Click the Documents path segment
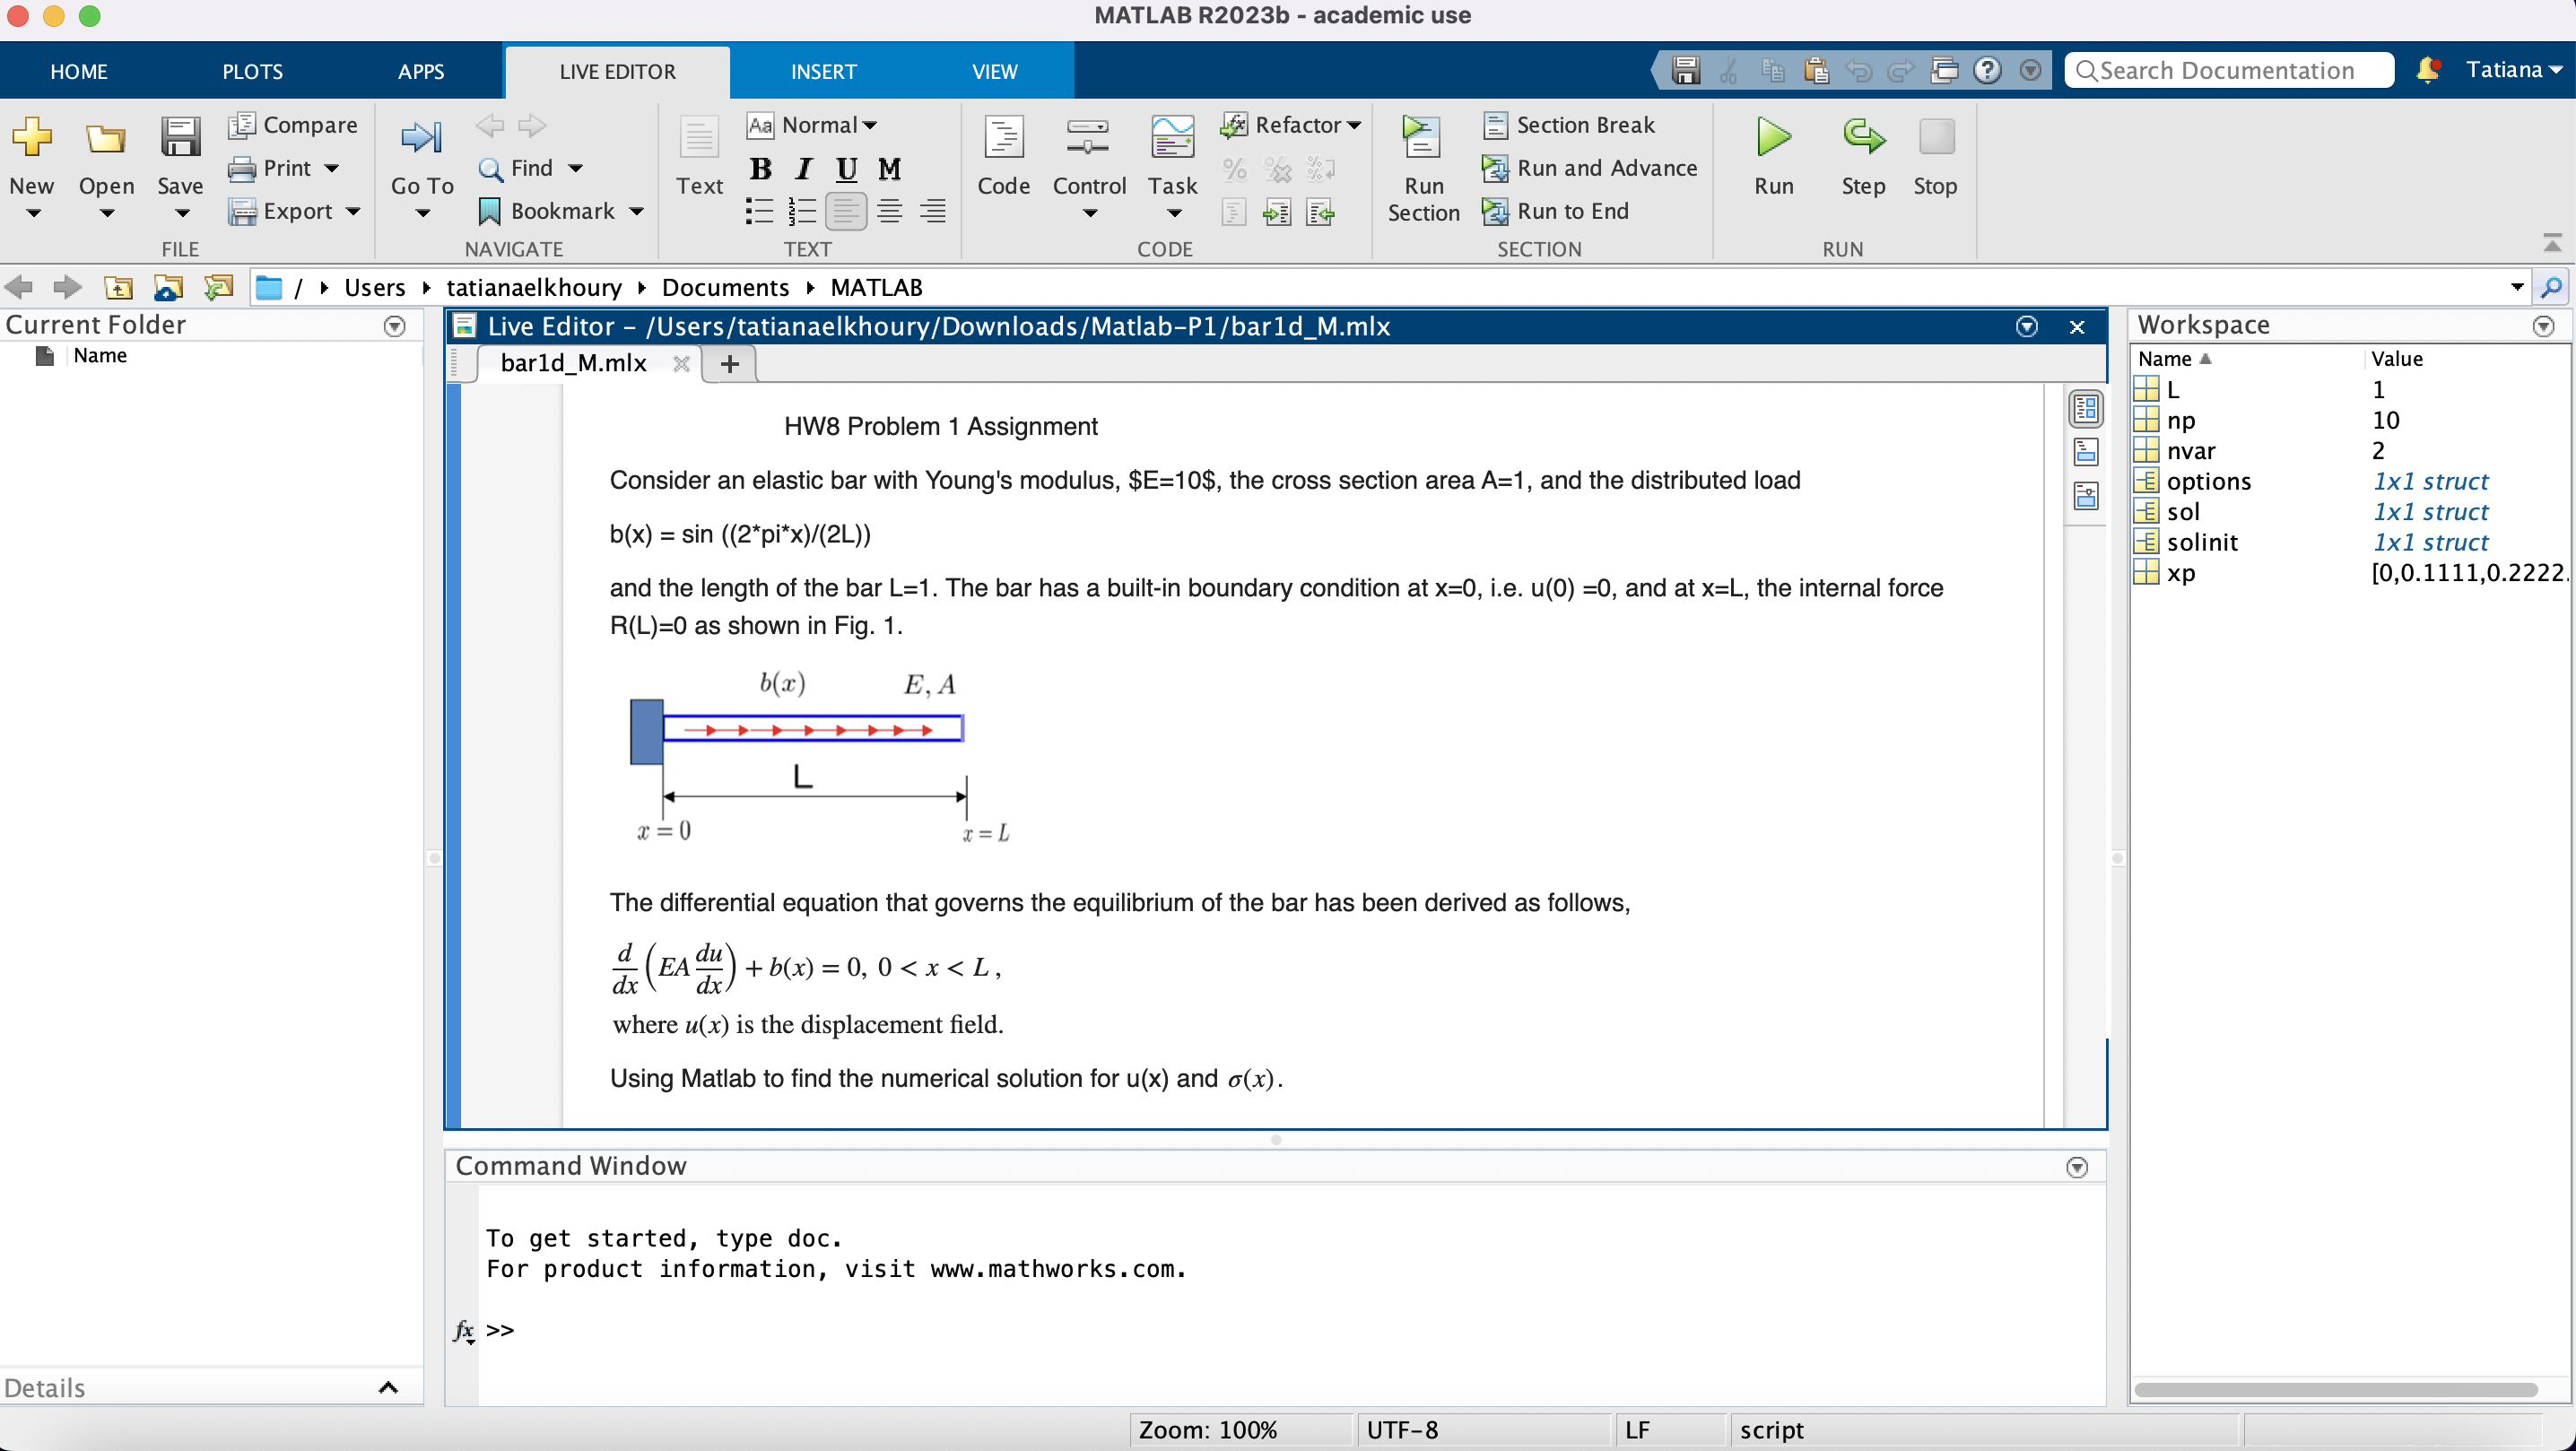The width and height of the screenshot is (2576, 1451). pyautogui.click(x=725, y=288)
